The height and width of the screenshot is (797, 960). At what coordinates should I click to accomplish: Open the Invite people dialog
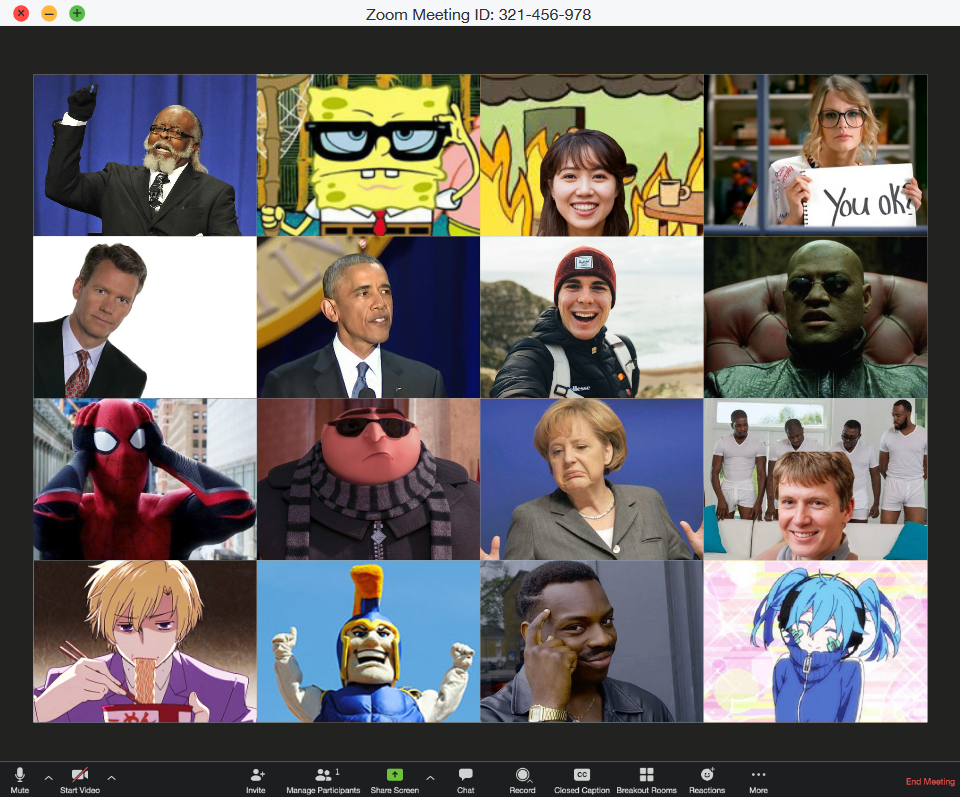[x=256, y=780]
